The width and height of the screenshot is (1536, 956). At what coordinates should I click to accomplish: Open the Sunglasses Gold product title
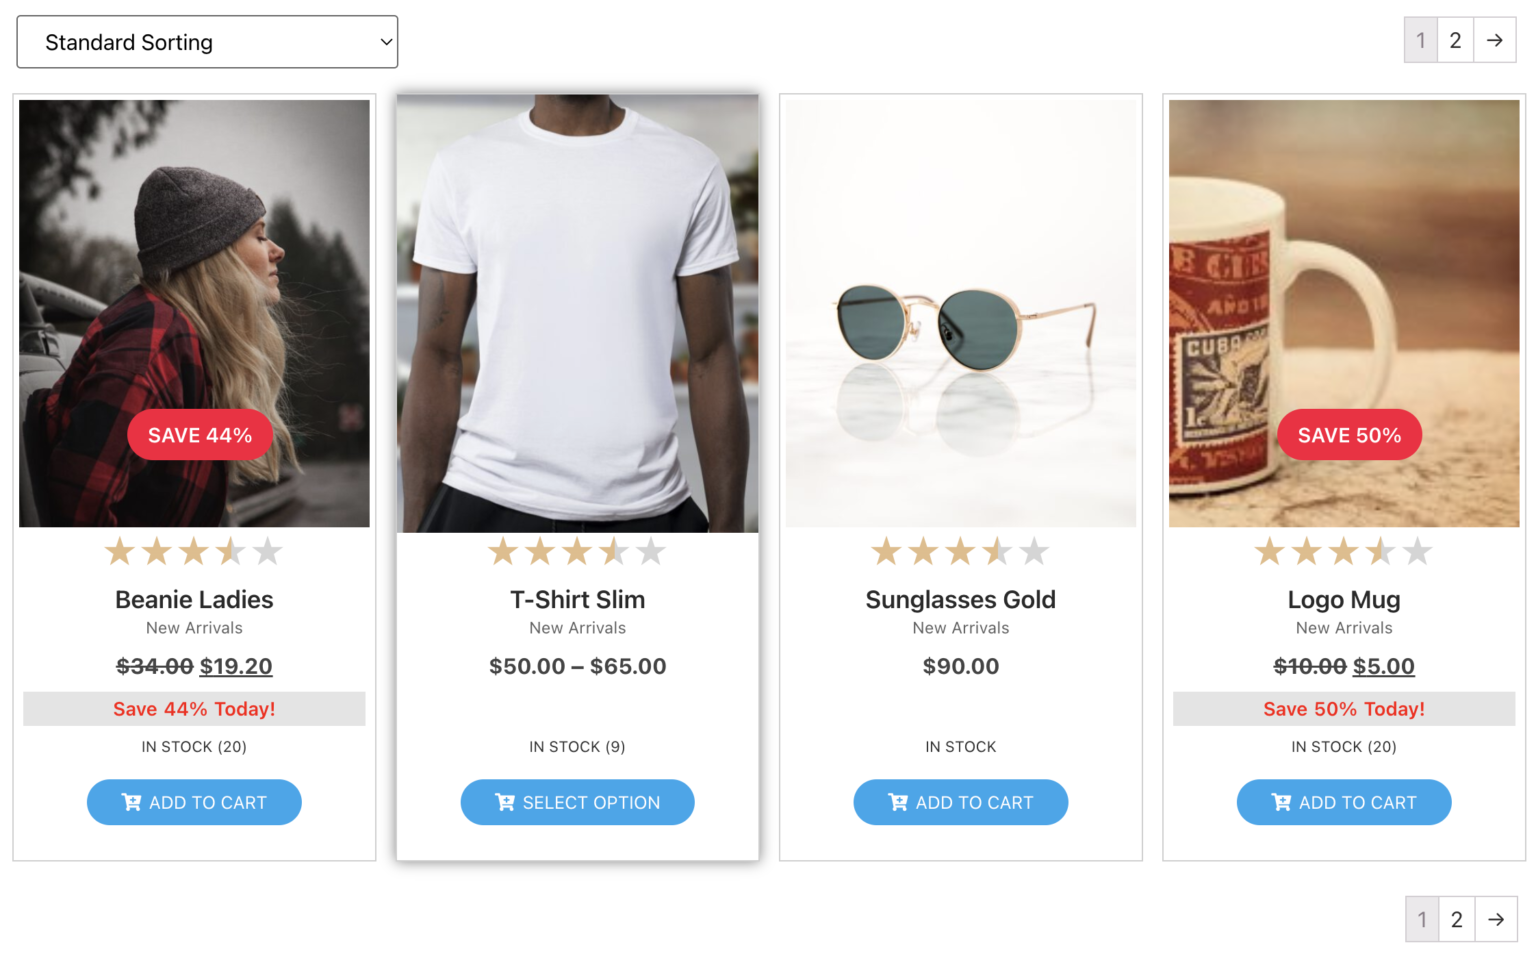[x=960, y=600]
